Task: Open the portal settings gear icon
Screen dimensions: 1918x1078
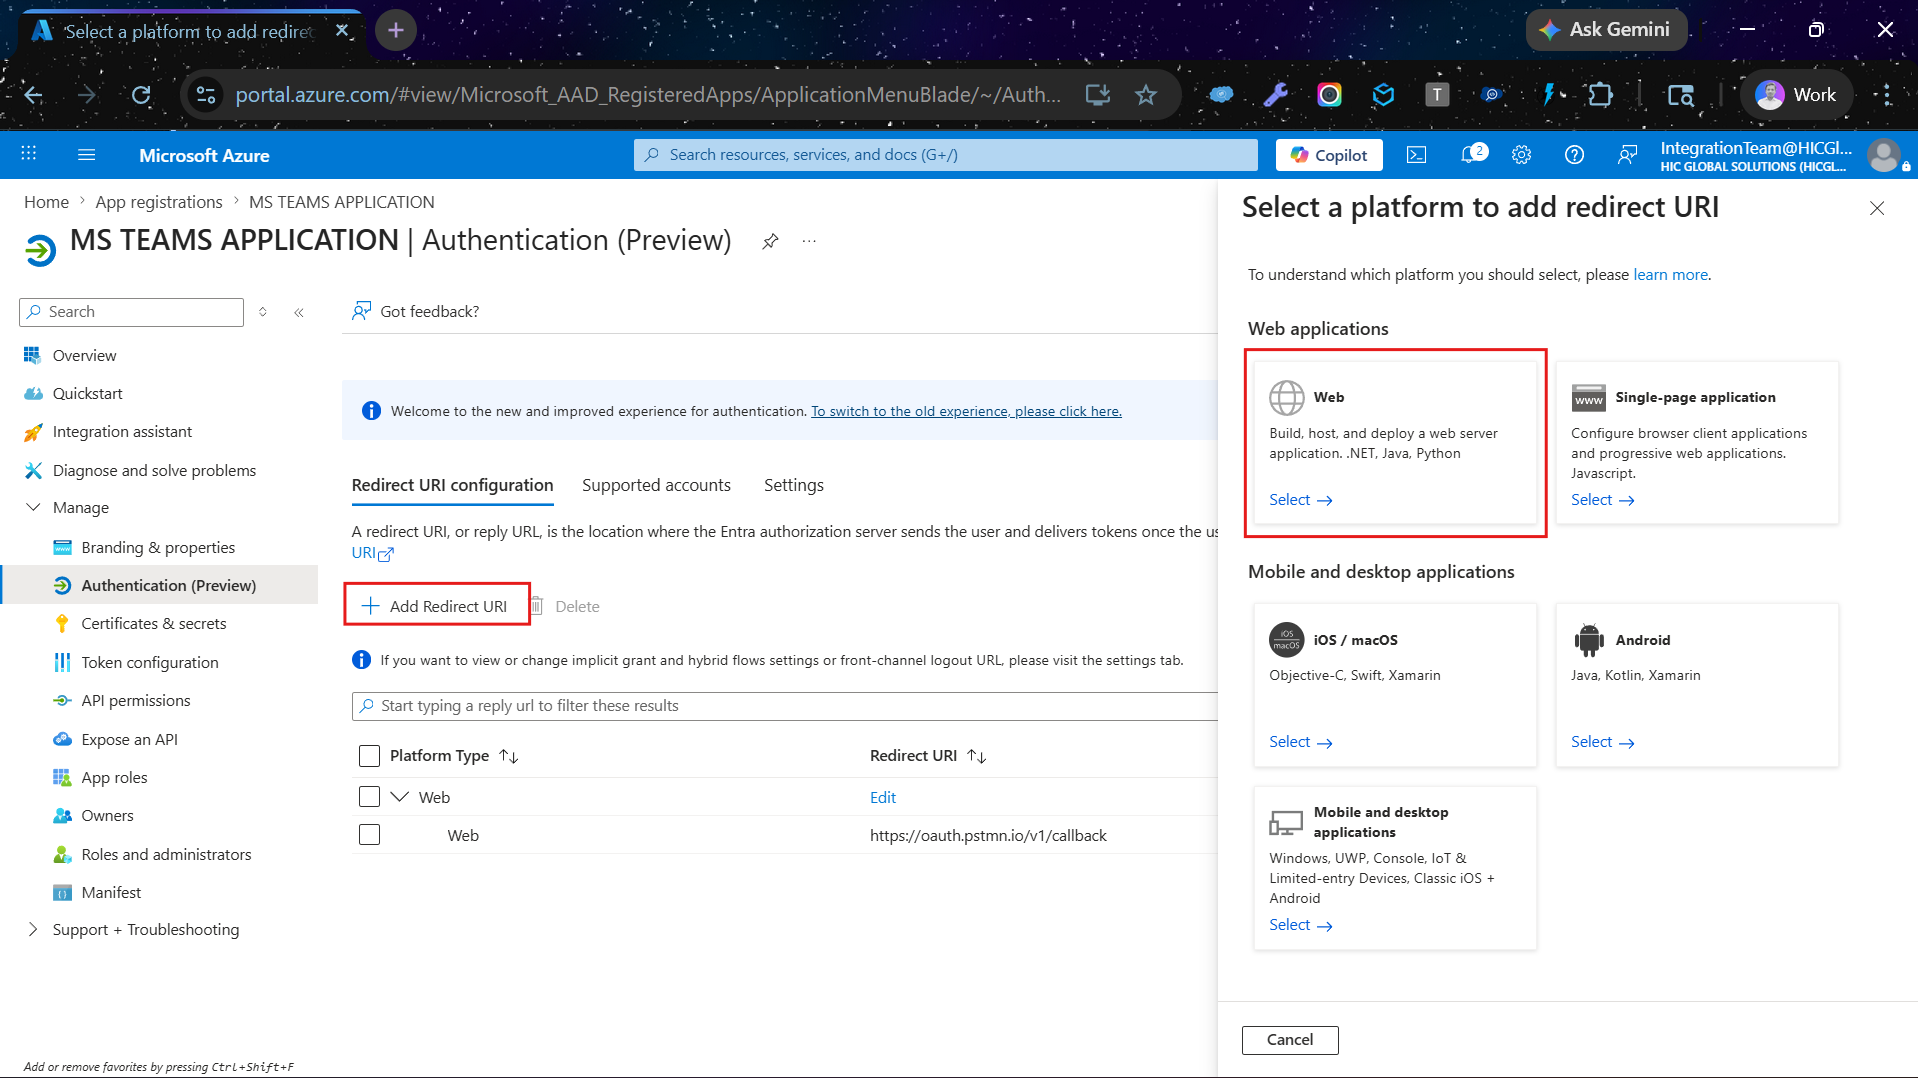Action: point(1521,155)
